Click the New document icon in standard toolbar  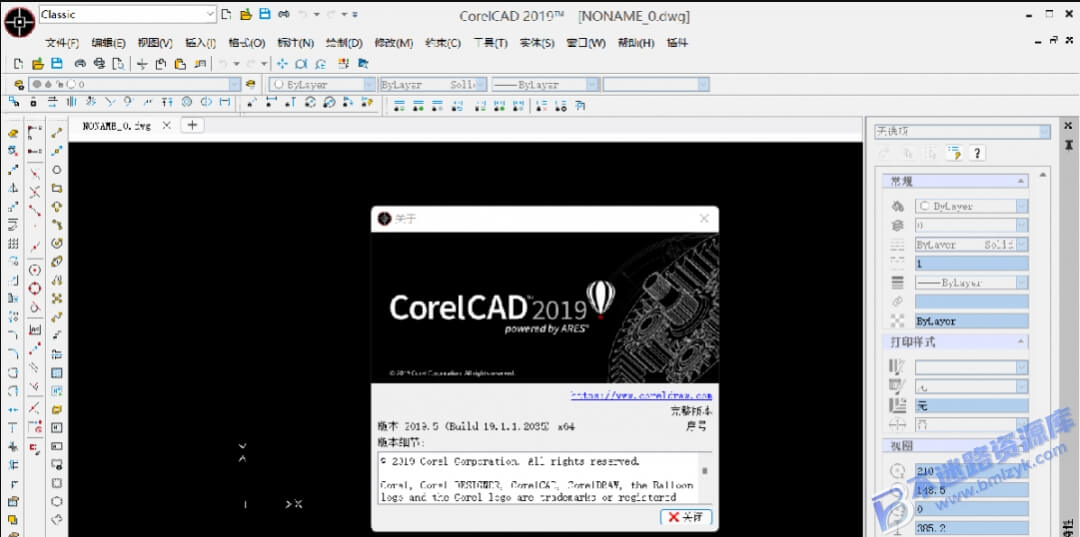[19, 63]
